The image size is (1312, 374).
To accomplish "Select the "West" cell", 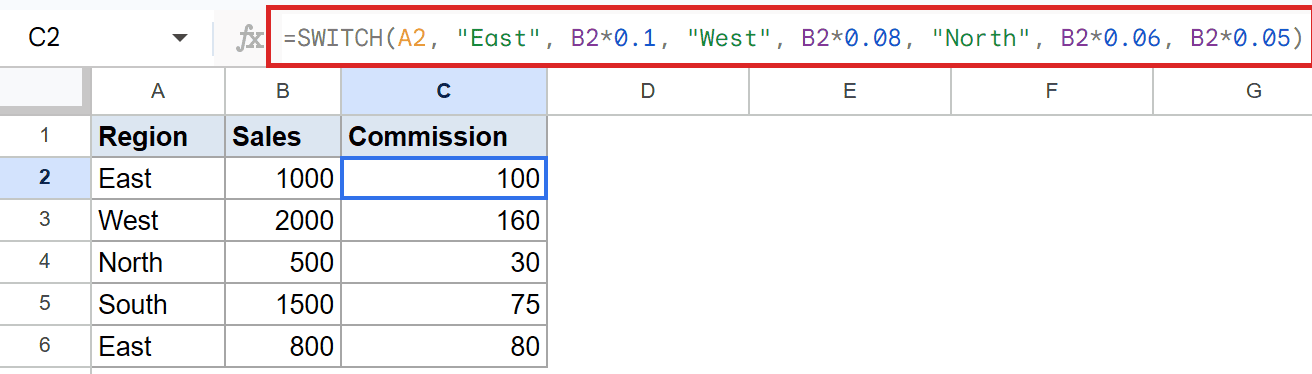I will [158, 220].
